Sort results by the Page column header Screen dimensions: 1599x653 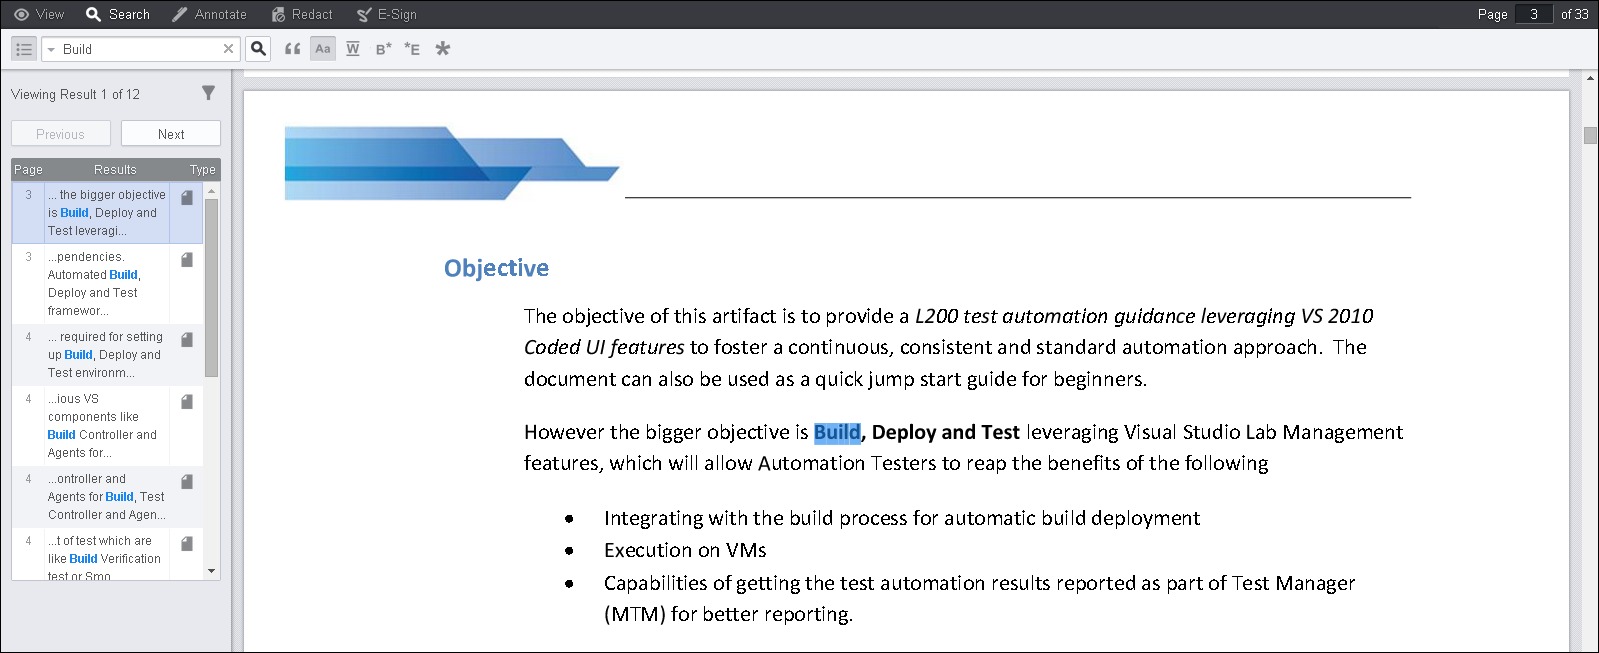point(28,170)
